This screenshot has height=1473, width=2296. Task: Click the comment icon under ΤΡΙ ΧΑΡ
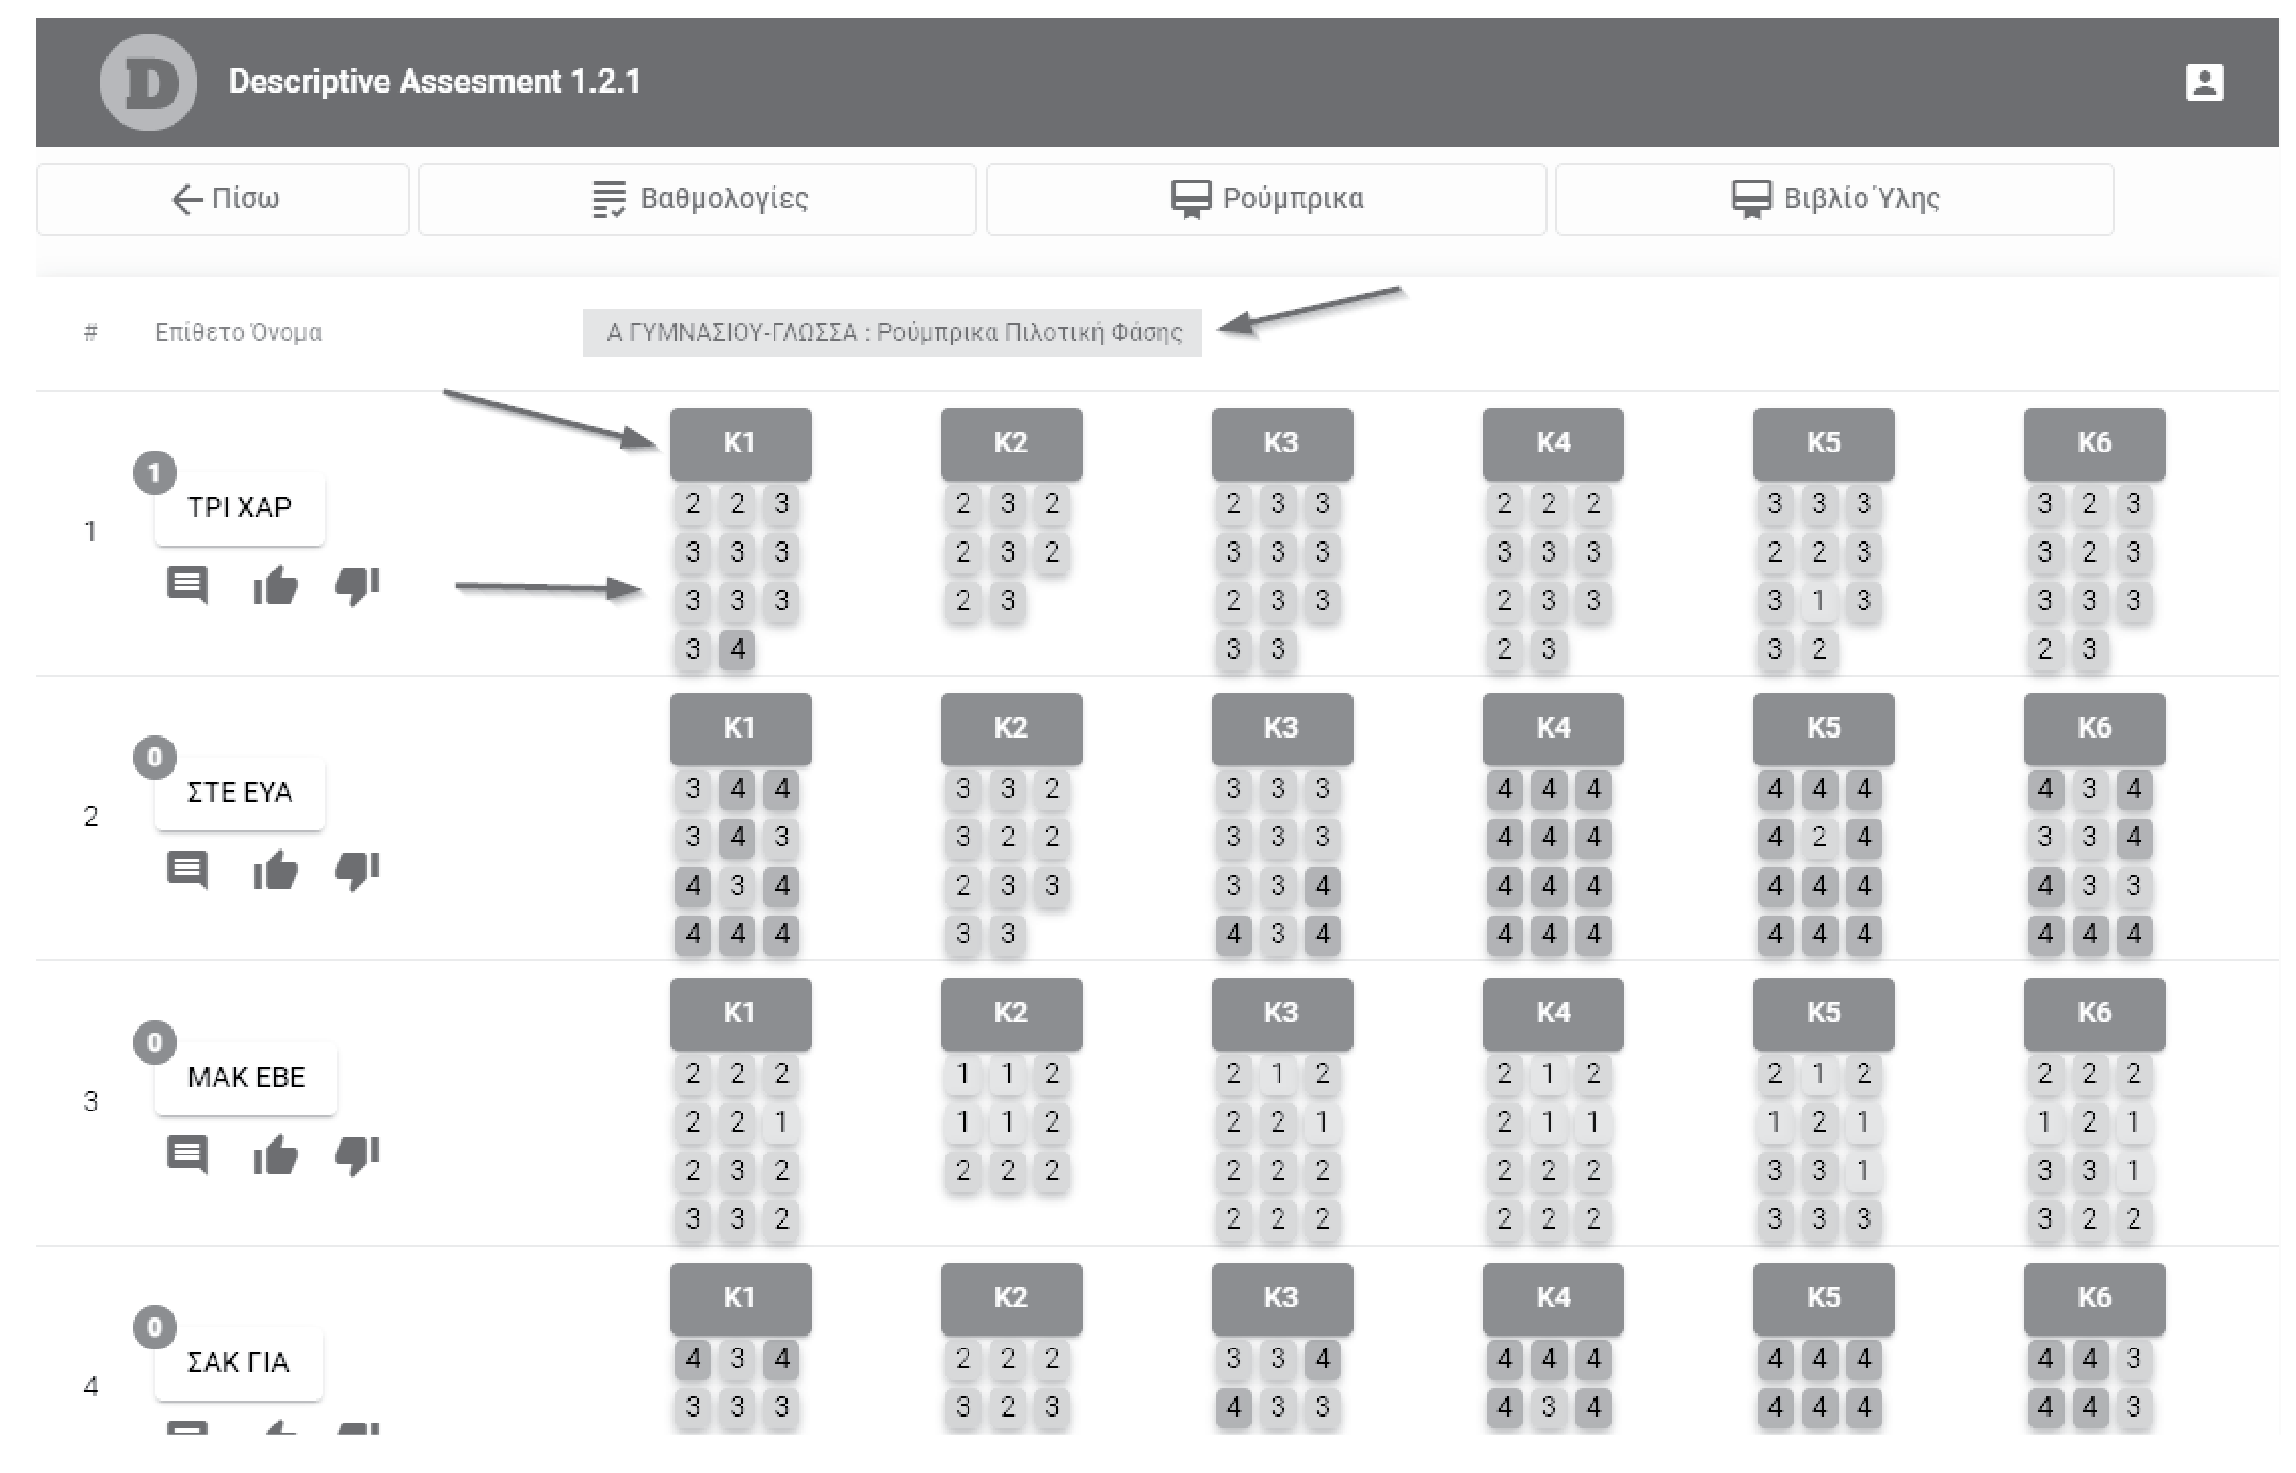coord(187,585)
